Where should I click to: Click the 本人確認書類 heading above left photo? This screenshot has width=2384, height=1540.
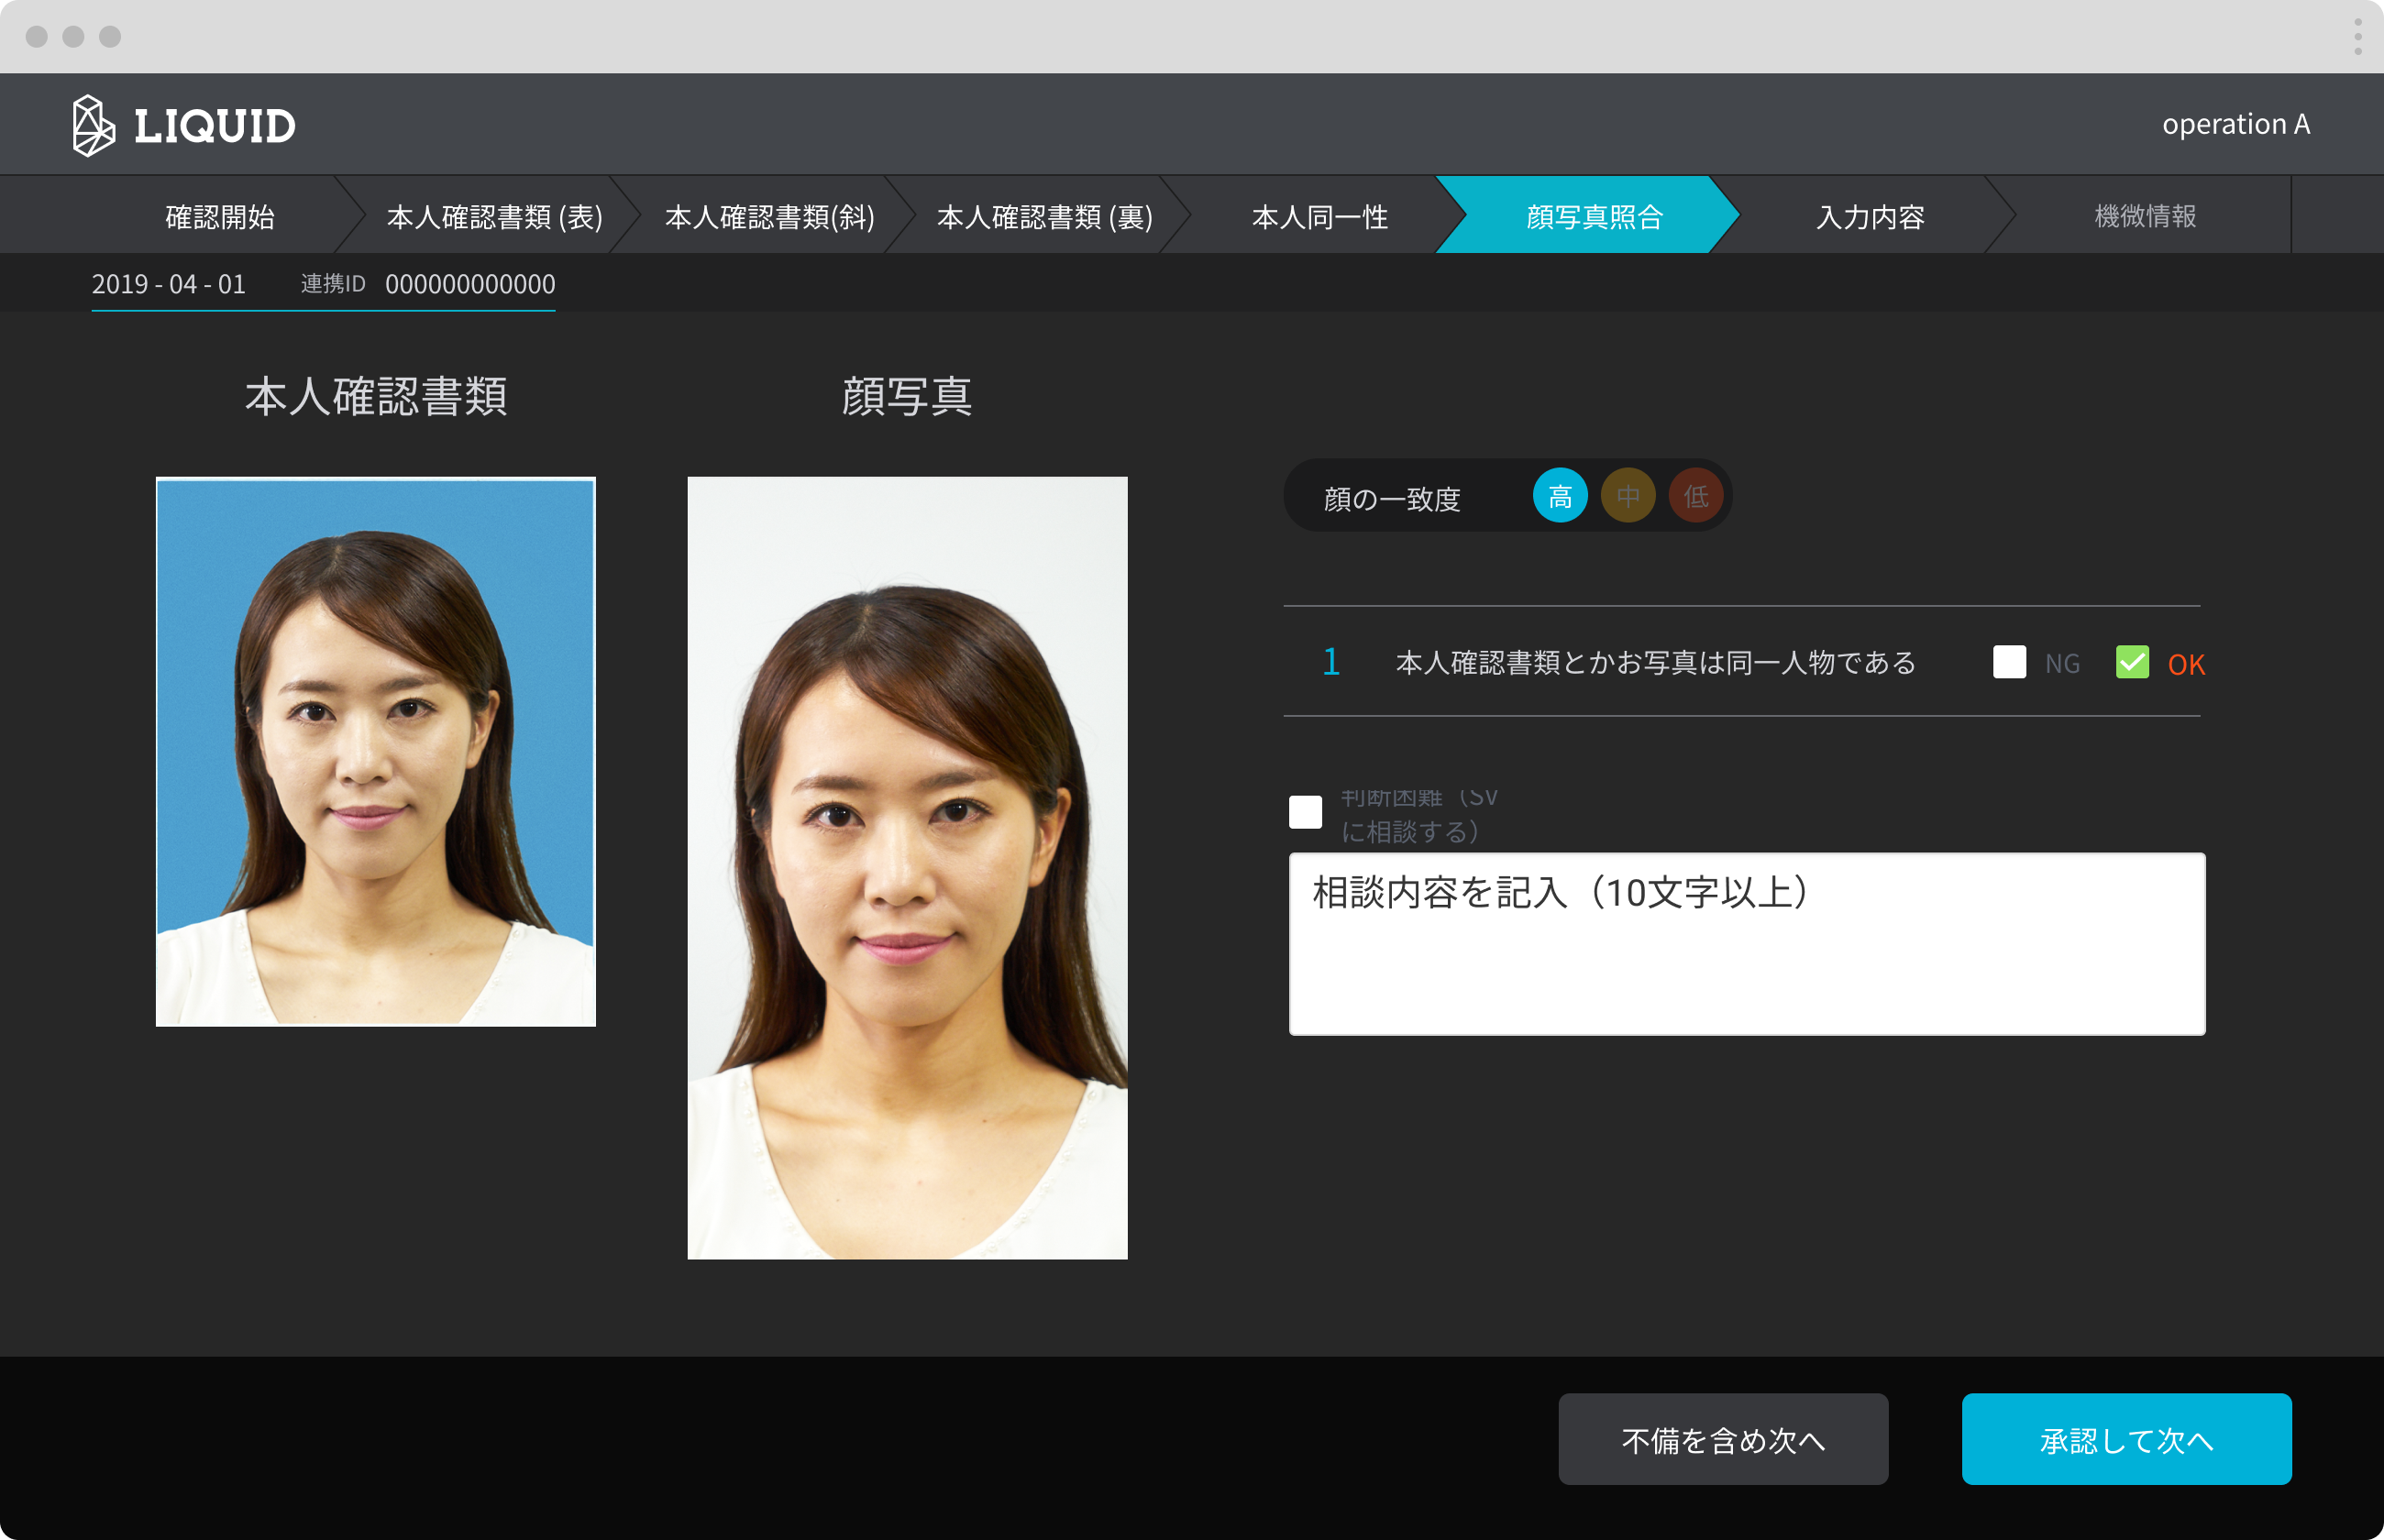tap(376, 397)
